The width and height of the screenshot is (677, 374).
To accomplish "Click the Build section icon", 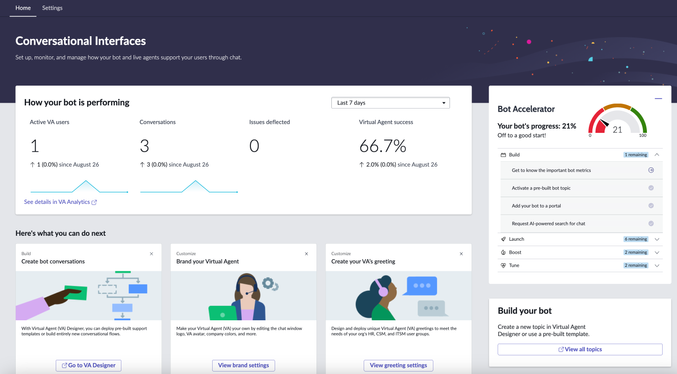I will tap(503, 155).
